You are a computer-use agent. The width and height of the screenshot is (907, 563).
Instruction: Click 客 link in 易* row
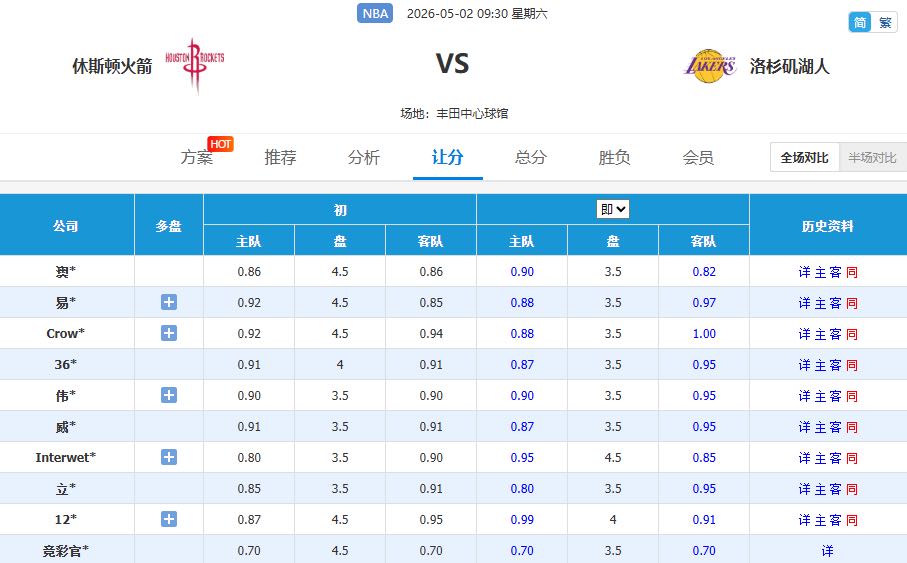click(x=836, y=303)
